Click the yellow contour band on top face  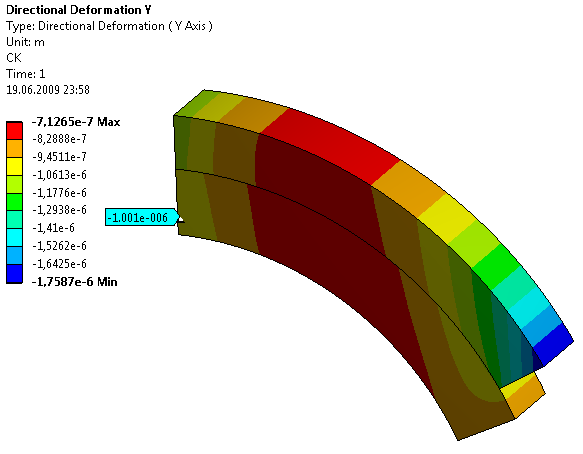(x=447, y=219)
